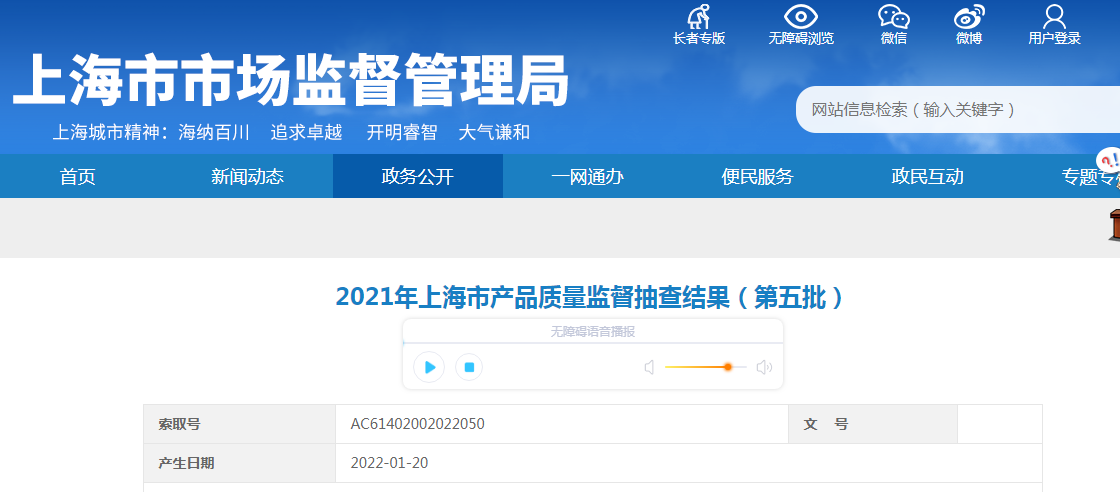This screenshot has width=1120, height=492.
Task: Click the 长者专版 text label
Action: tap(699, 39)
